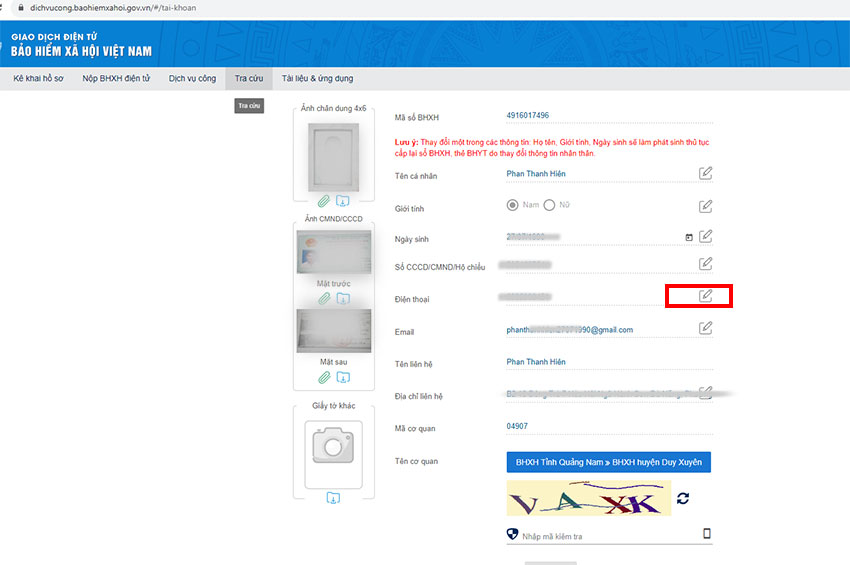Viewport: 850px width, 565px height.
Task: Click the phone icon in captcha field
Action: [706, 534]
